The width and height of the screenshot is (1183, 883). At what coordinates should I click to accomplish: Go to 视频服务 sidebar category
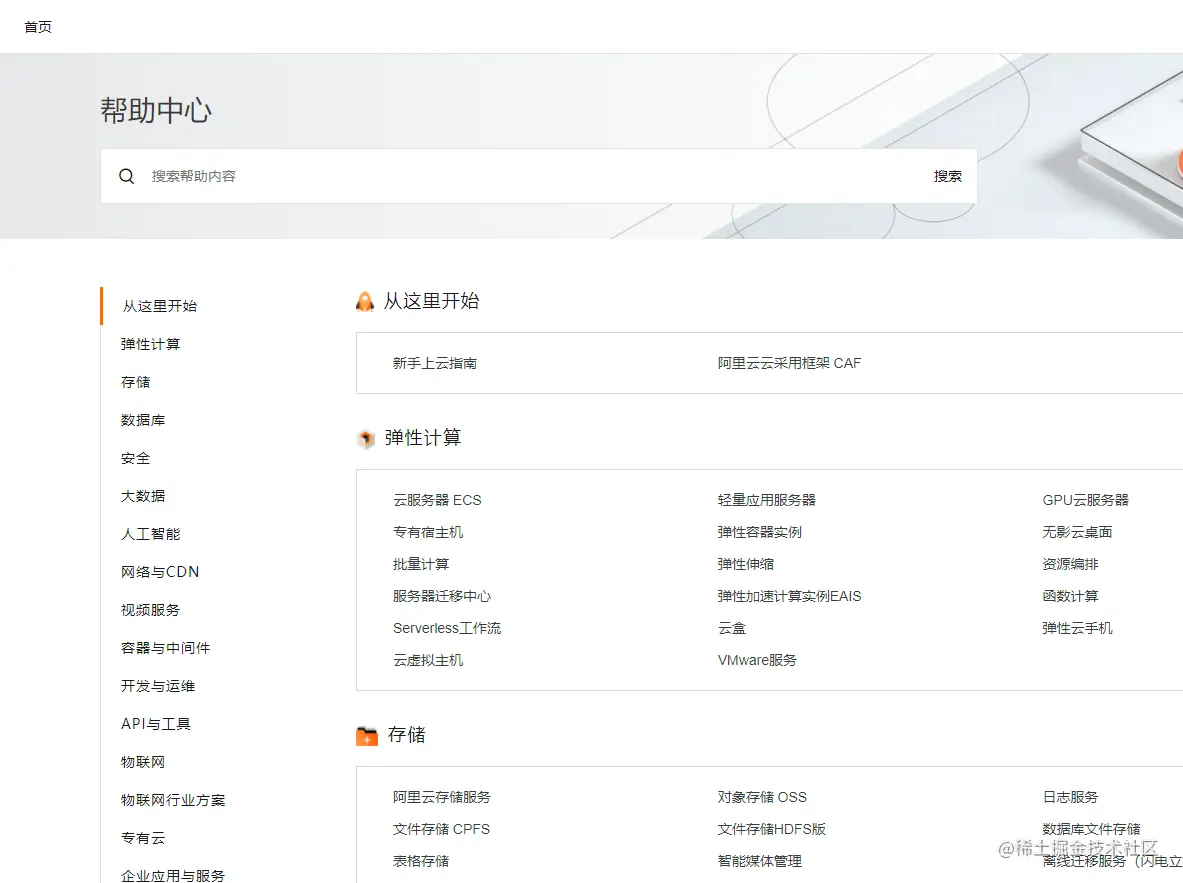tap(150, 610)
